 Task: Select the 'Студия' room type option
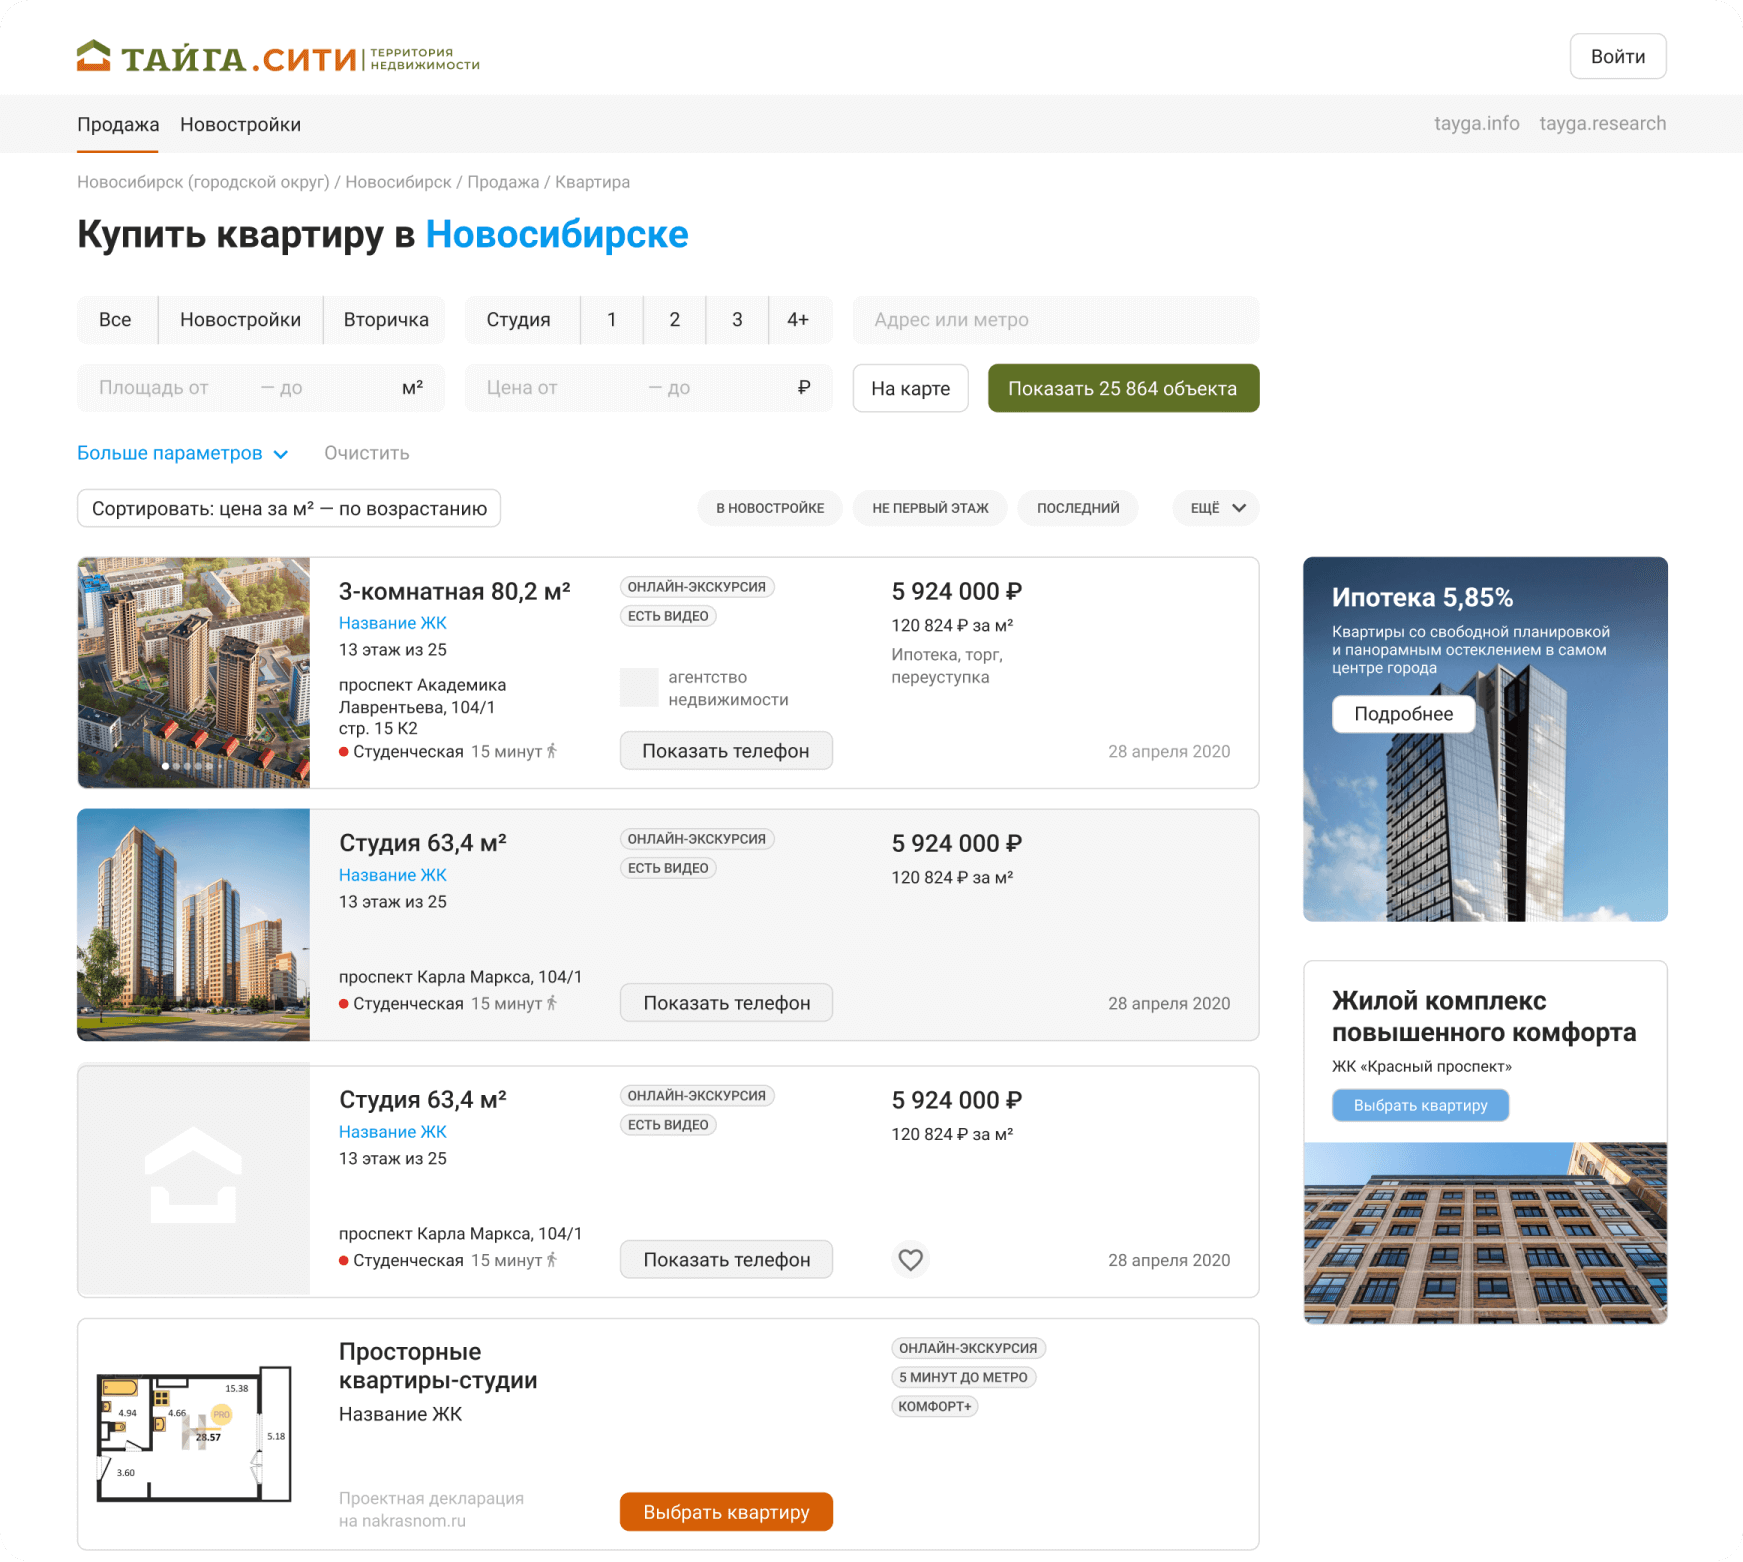point(518,320)
